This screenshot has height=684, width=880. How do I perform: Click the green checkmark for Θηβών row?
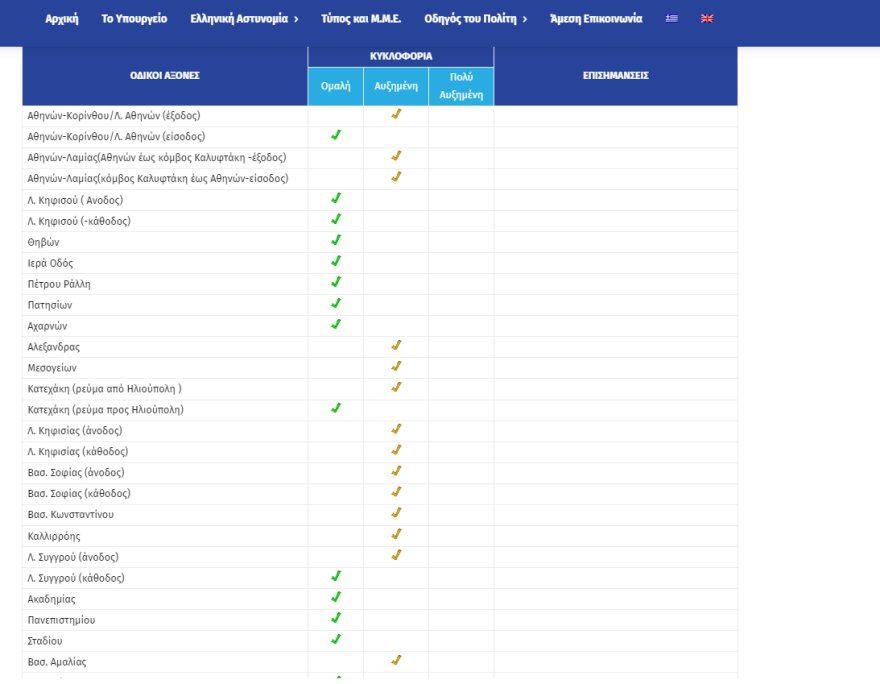(336, 241)
